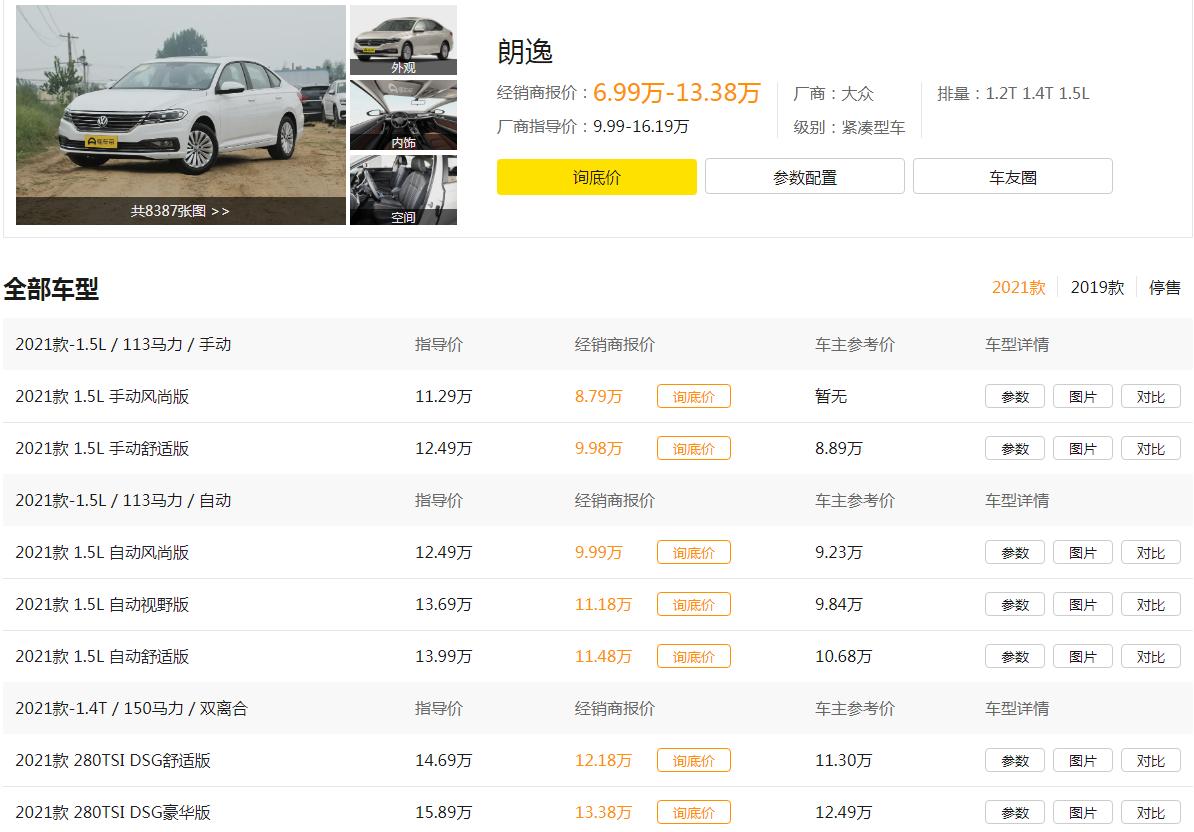View the 内饰 interior thumbnail
The image size is (1194, 832).
(x=403, y=115)
